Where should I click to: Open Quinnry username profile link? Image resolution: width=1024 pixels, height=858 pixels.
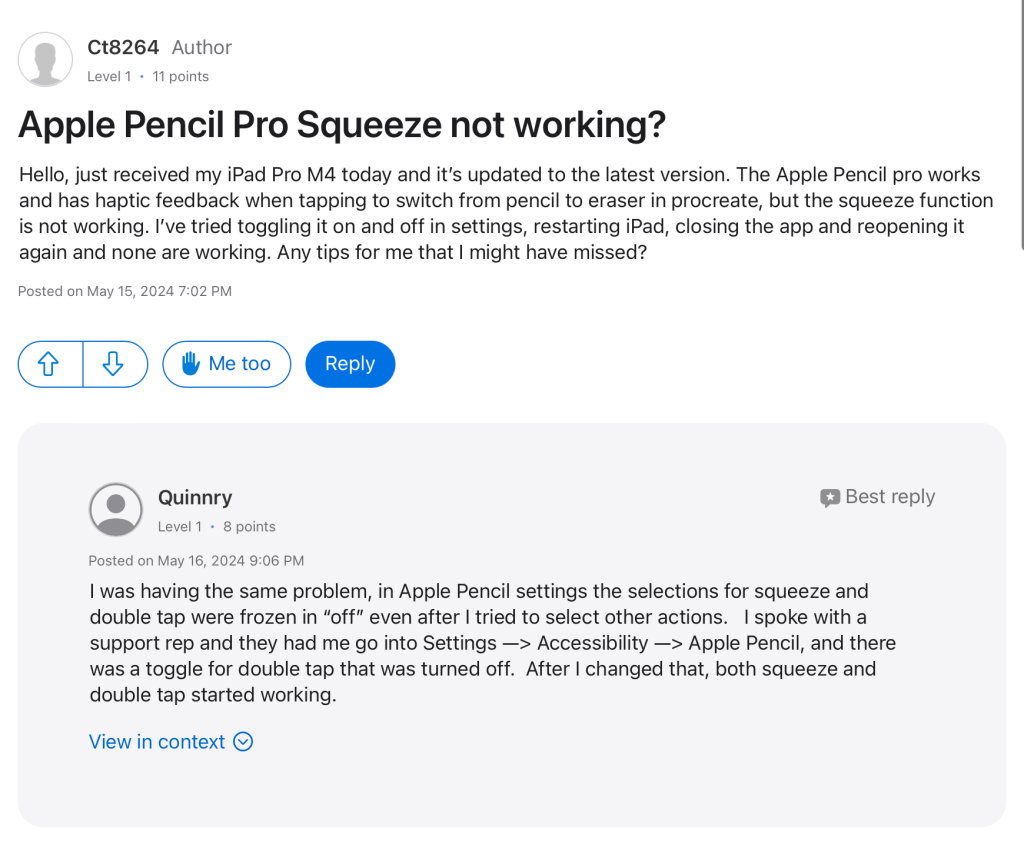pos(194,497)
